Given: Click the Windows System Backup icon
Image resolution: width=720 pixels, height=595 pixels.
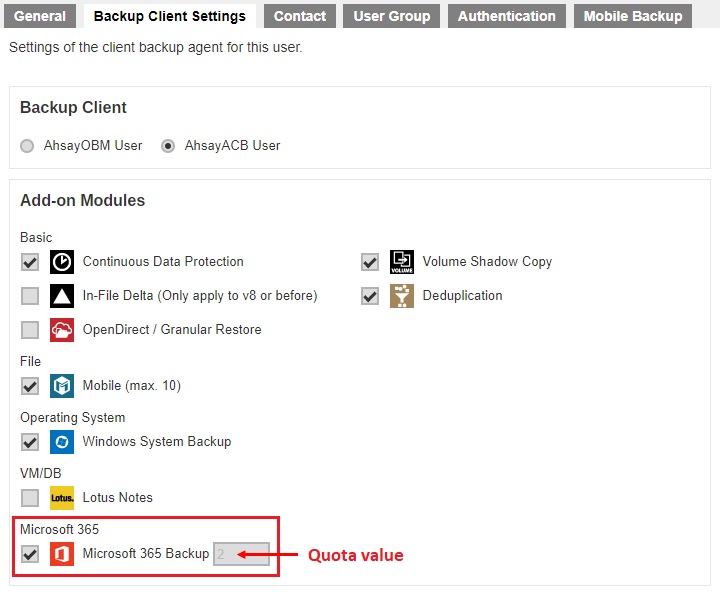Looking at the screenshot, I should [62, 442].
